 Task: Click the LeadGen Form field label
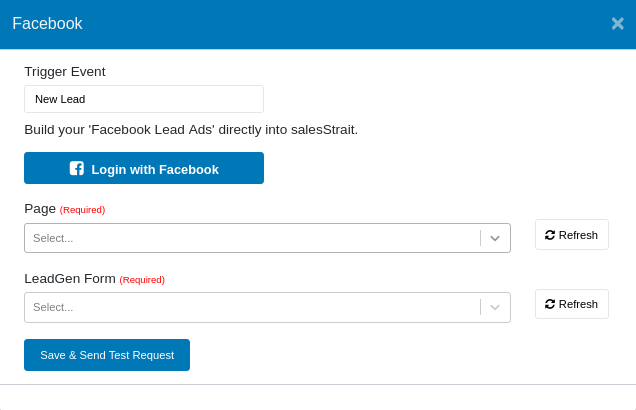[70, 278]
